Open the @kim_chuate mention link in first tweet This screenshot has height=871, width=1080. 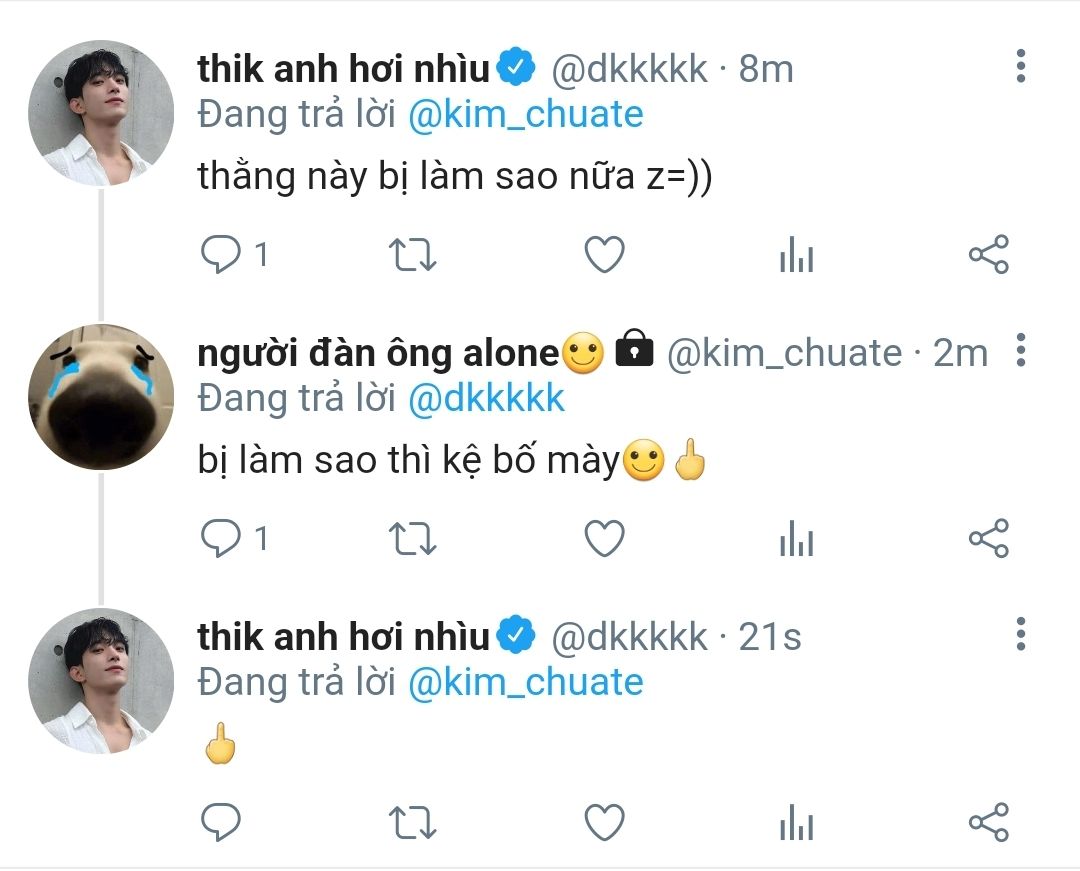click(526, 114)
